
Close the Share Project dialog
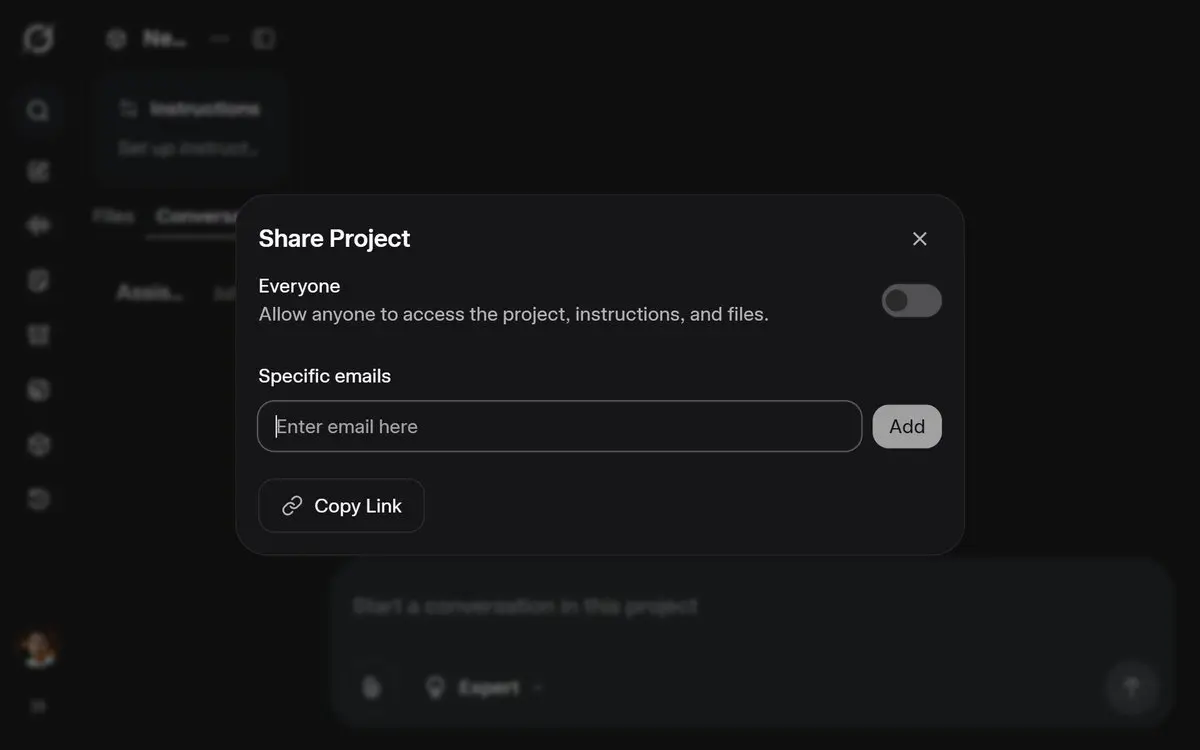point(920,239)
